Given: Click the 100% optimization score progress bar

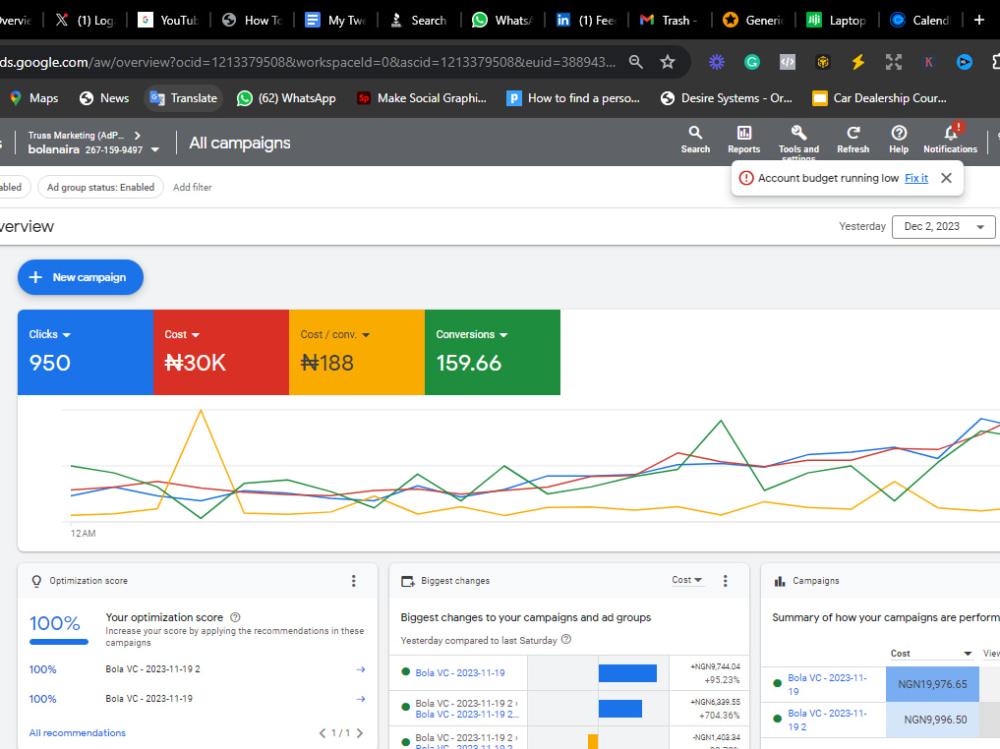Looking at the screenshot, I should click(59, 642).
